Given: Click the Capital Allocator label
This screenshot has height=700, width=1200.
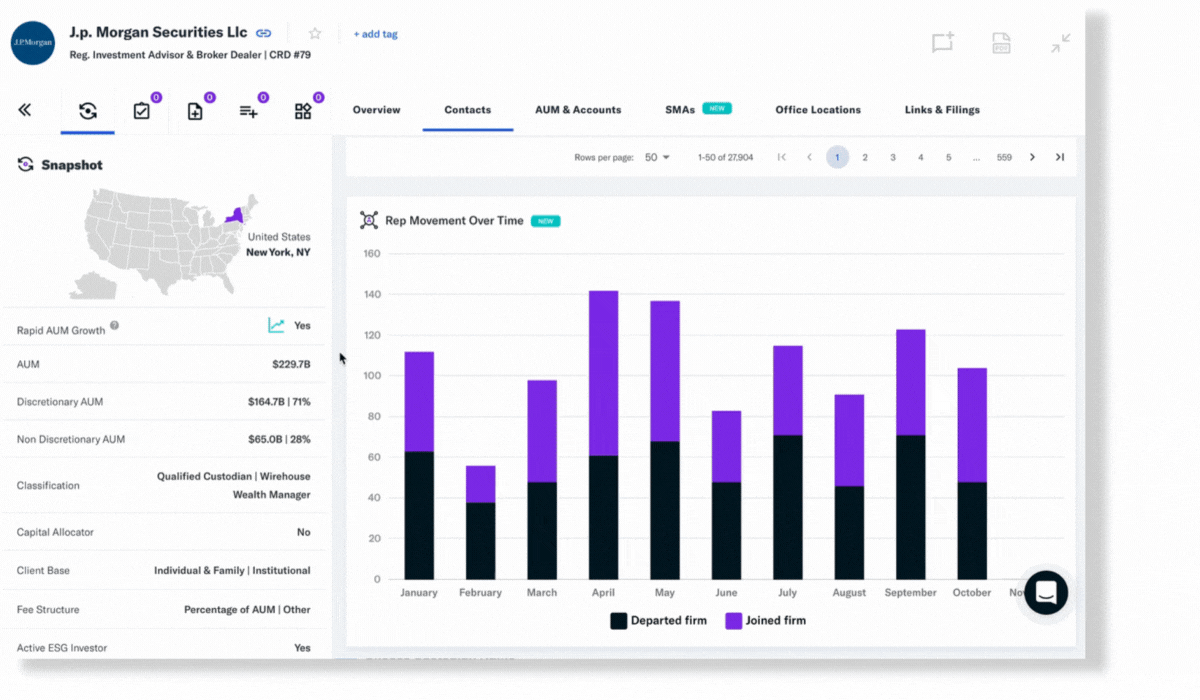Looking at the screenshot, I should point(55,533).
